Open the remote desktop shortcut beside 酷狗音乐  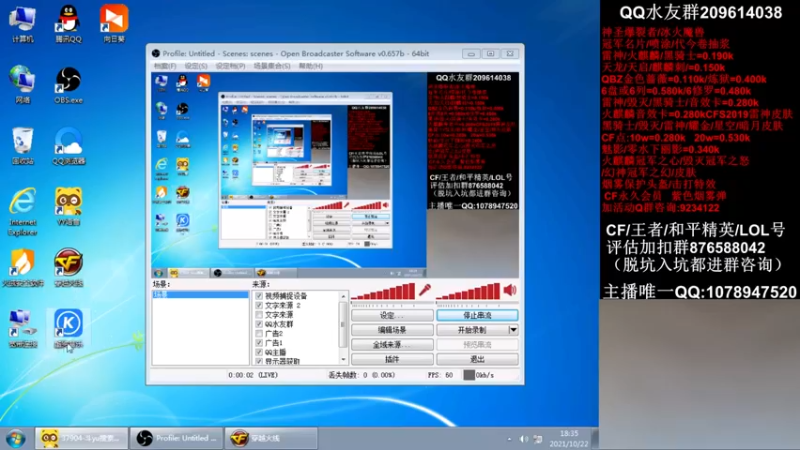pyautogui.click(x=22, y=329)
